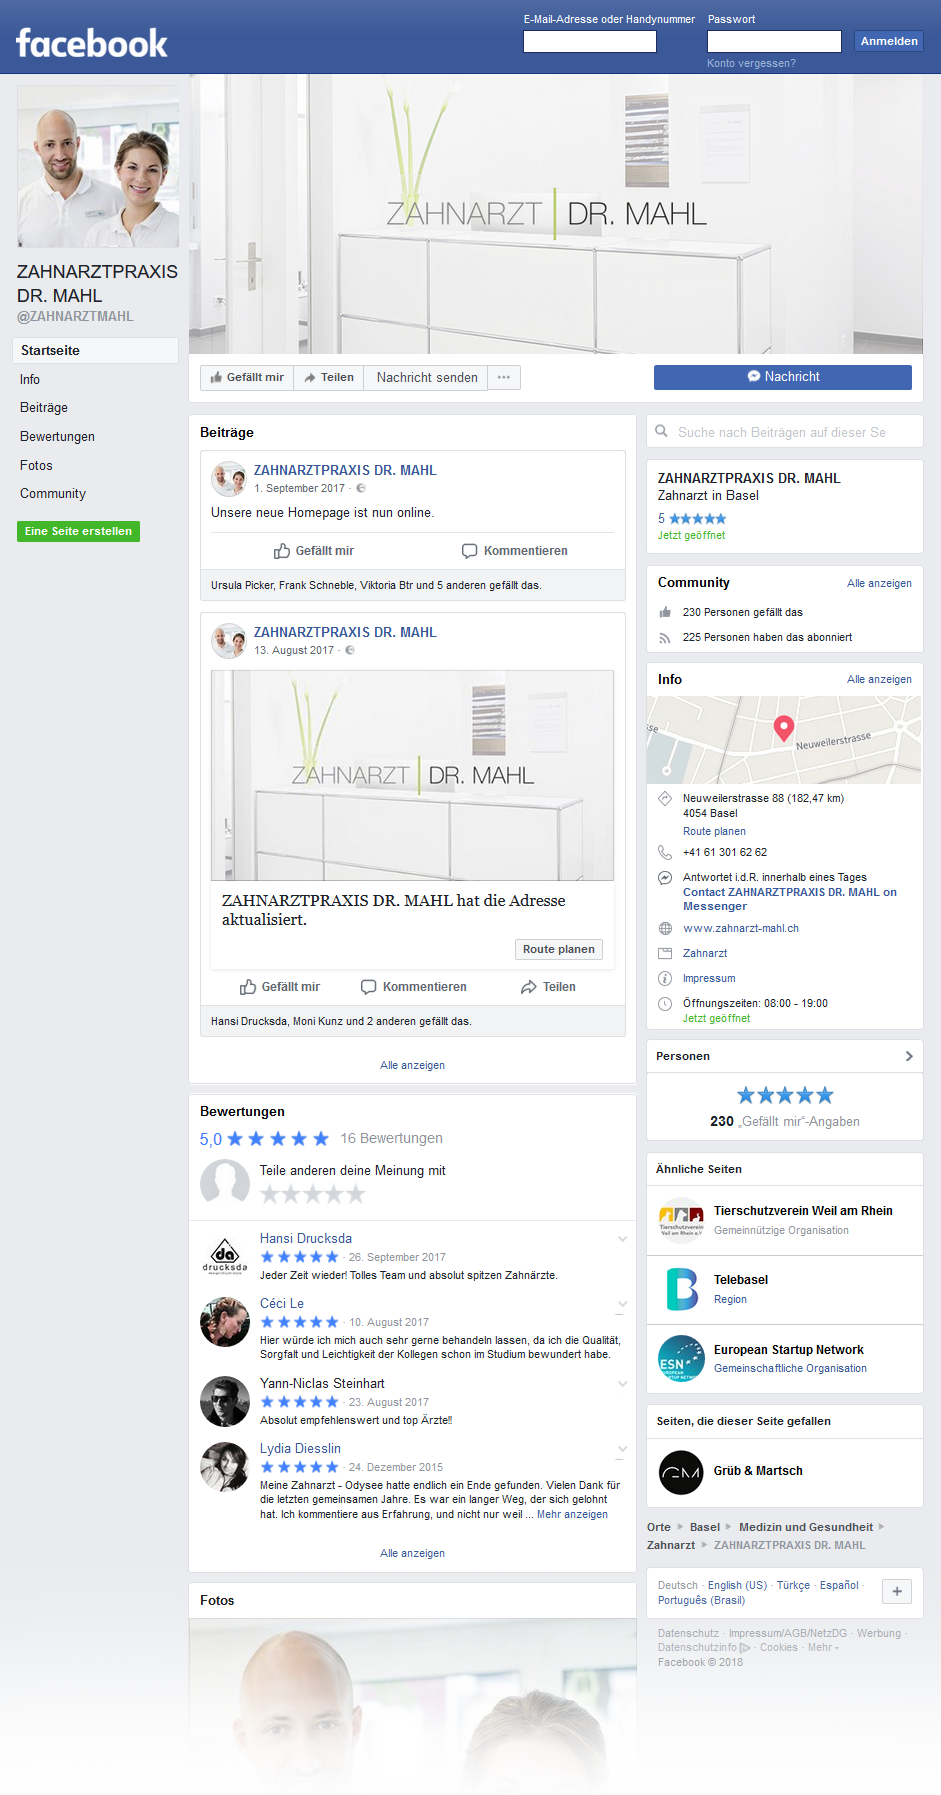This screenshot has height=1795, width=941.
Task: Open options chevron on Hansi Drucksda's review
Action: 623,1239
